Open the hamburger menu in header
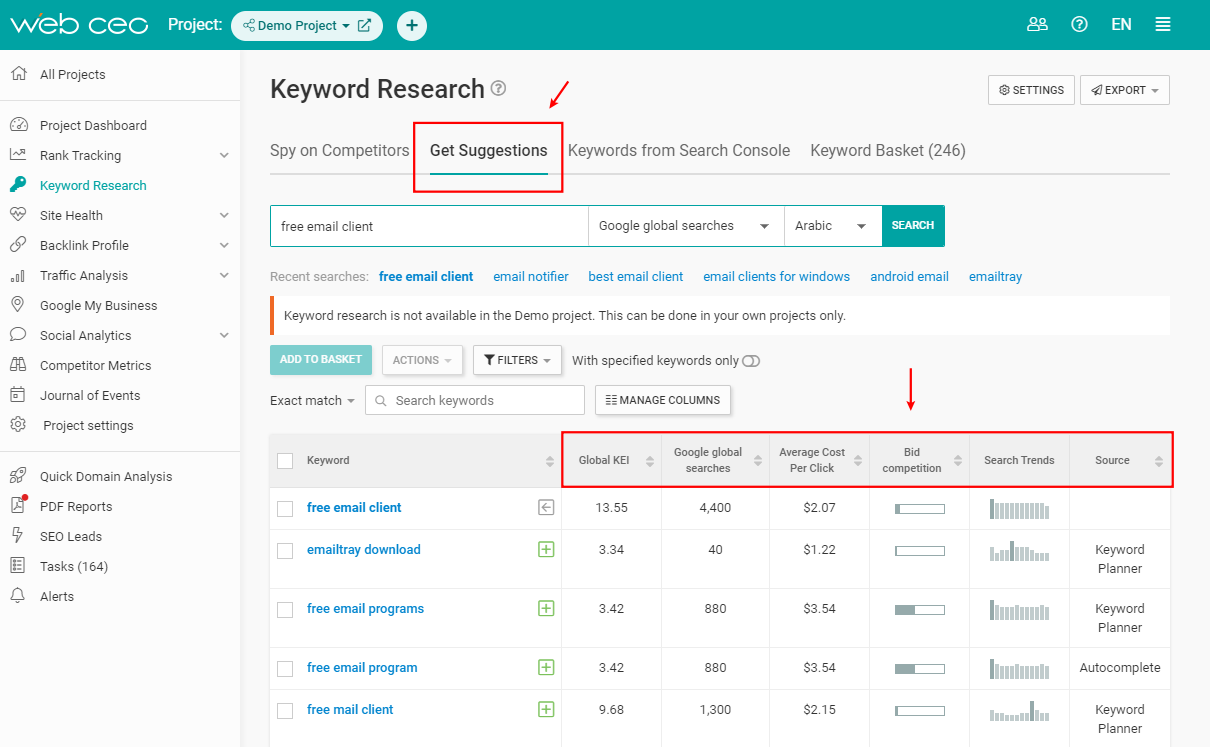 pyautogui.click(x=1163, y=25)
